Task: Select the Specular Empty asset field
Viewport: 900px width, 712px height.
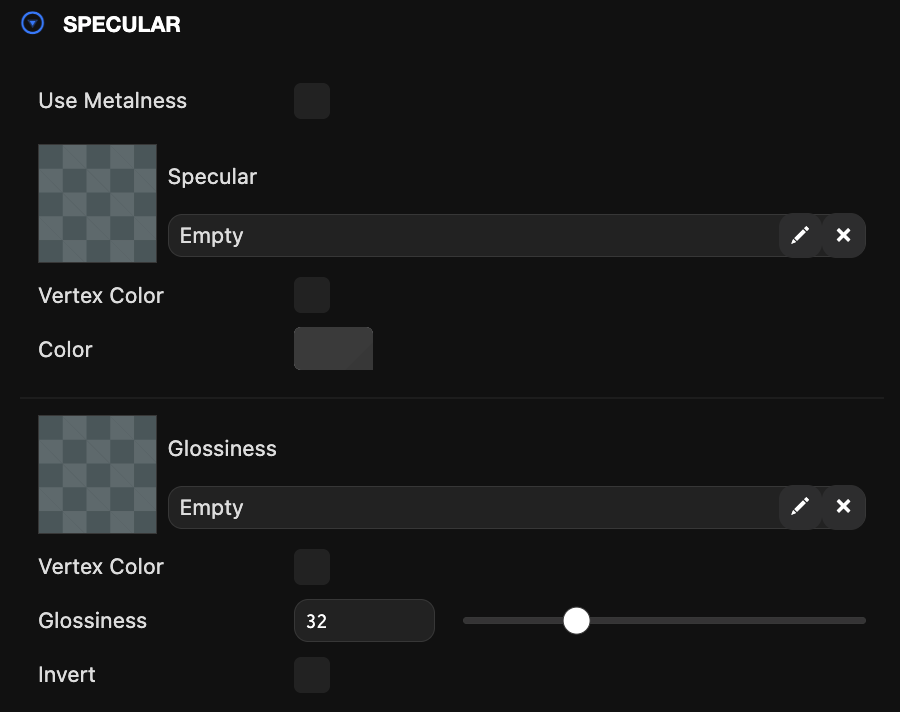Action: [474, 235]
